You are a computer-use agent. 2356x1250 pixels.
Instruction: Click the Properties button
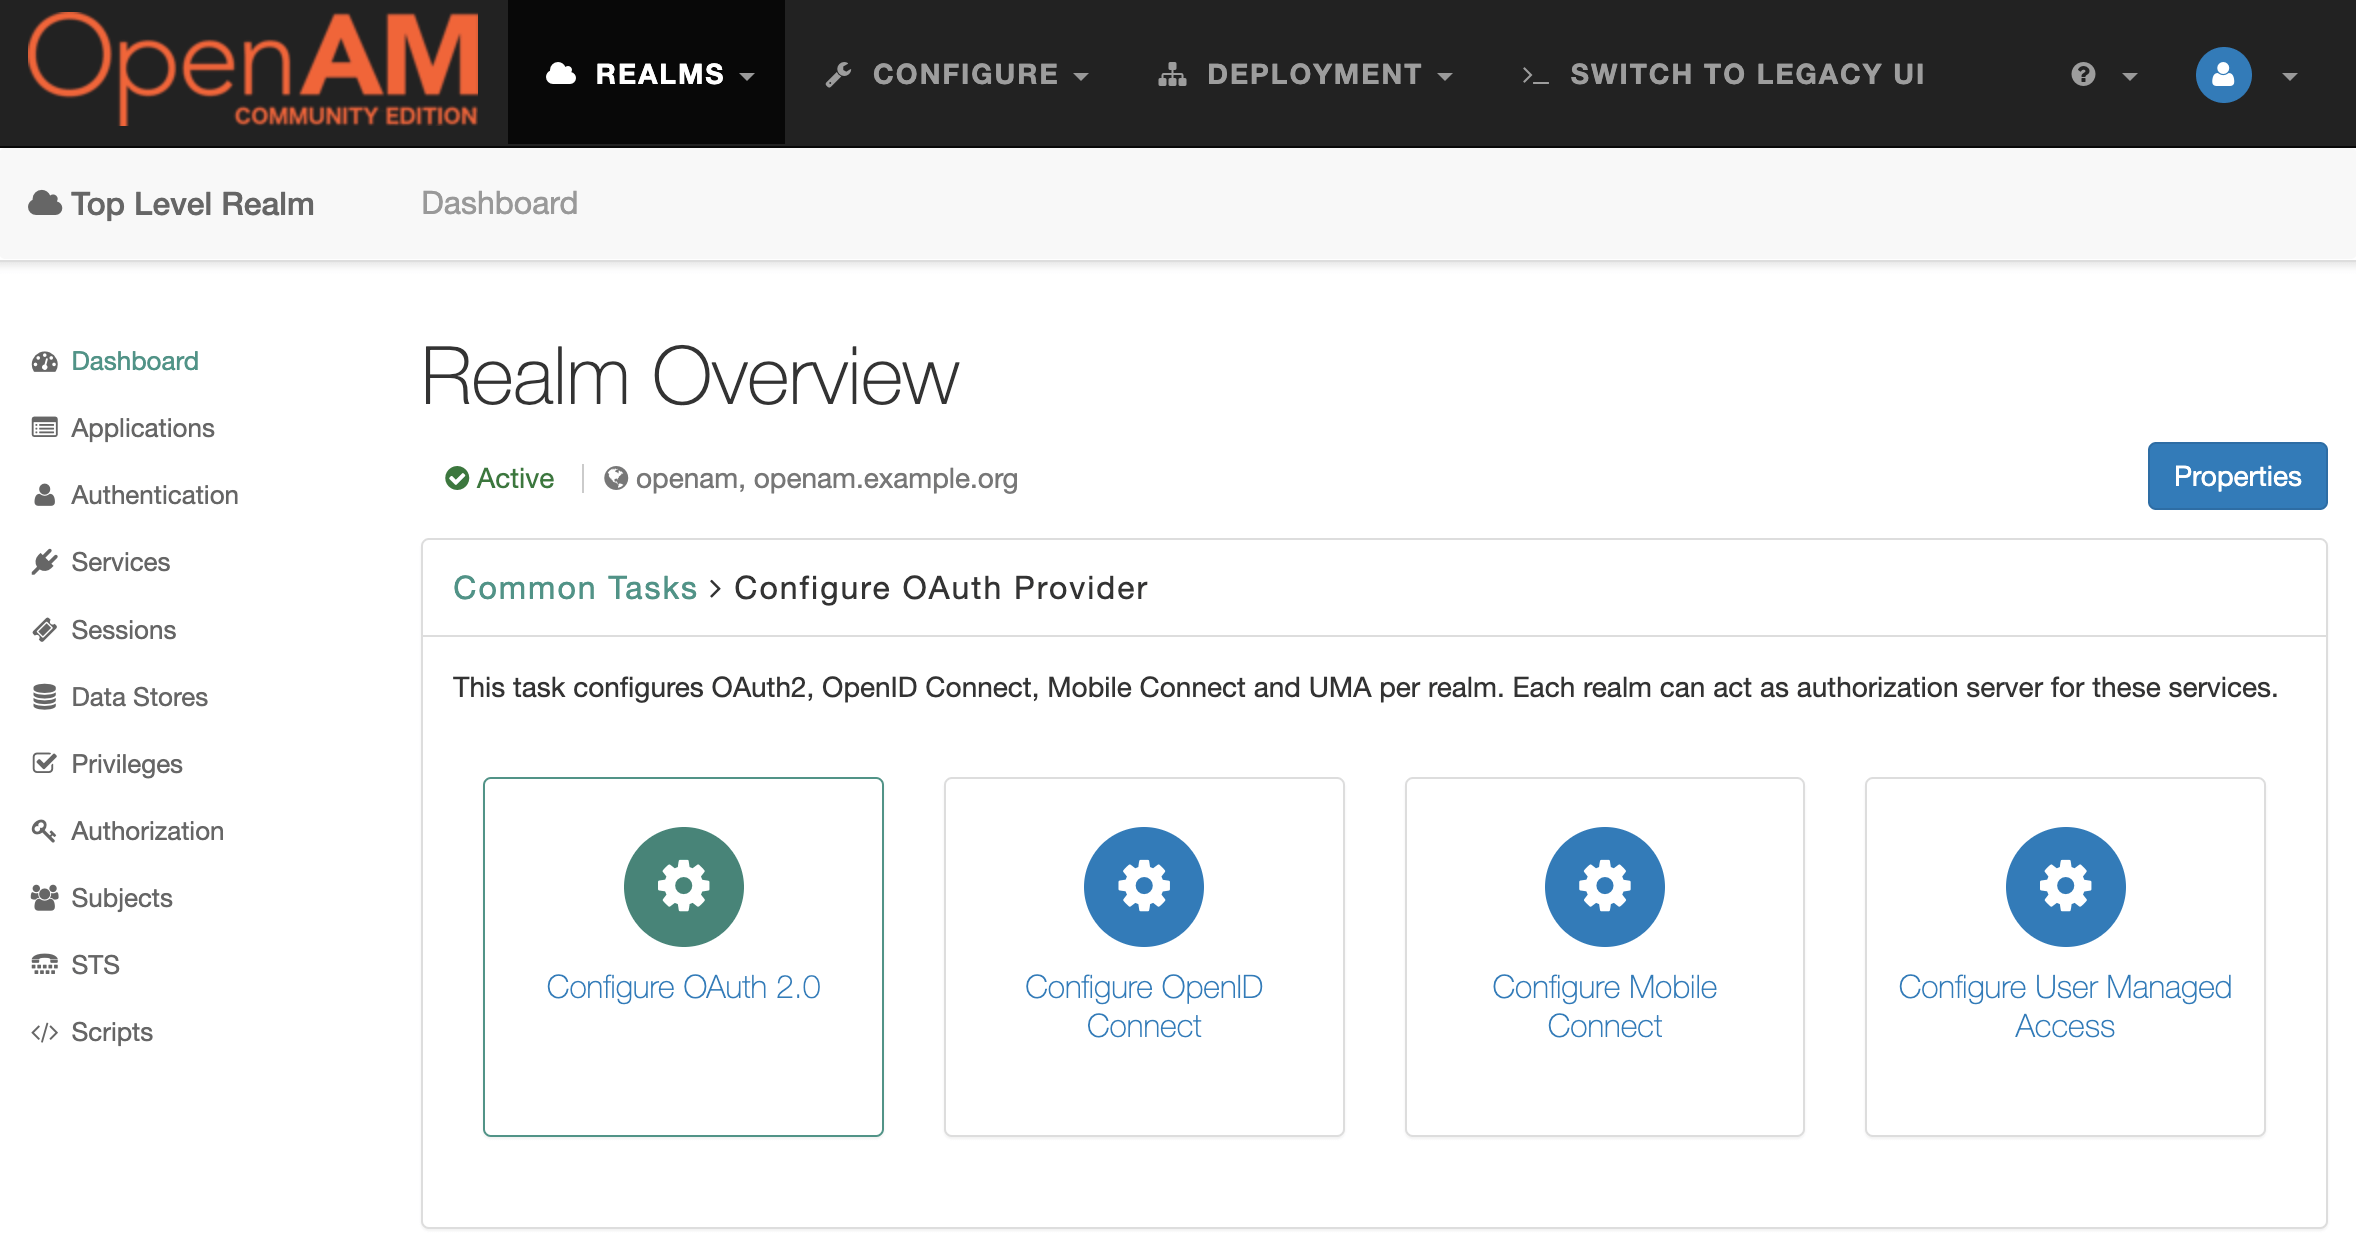(2236, 476)
